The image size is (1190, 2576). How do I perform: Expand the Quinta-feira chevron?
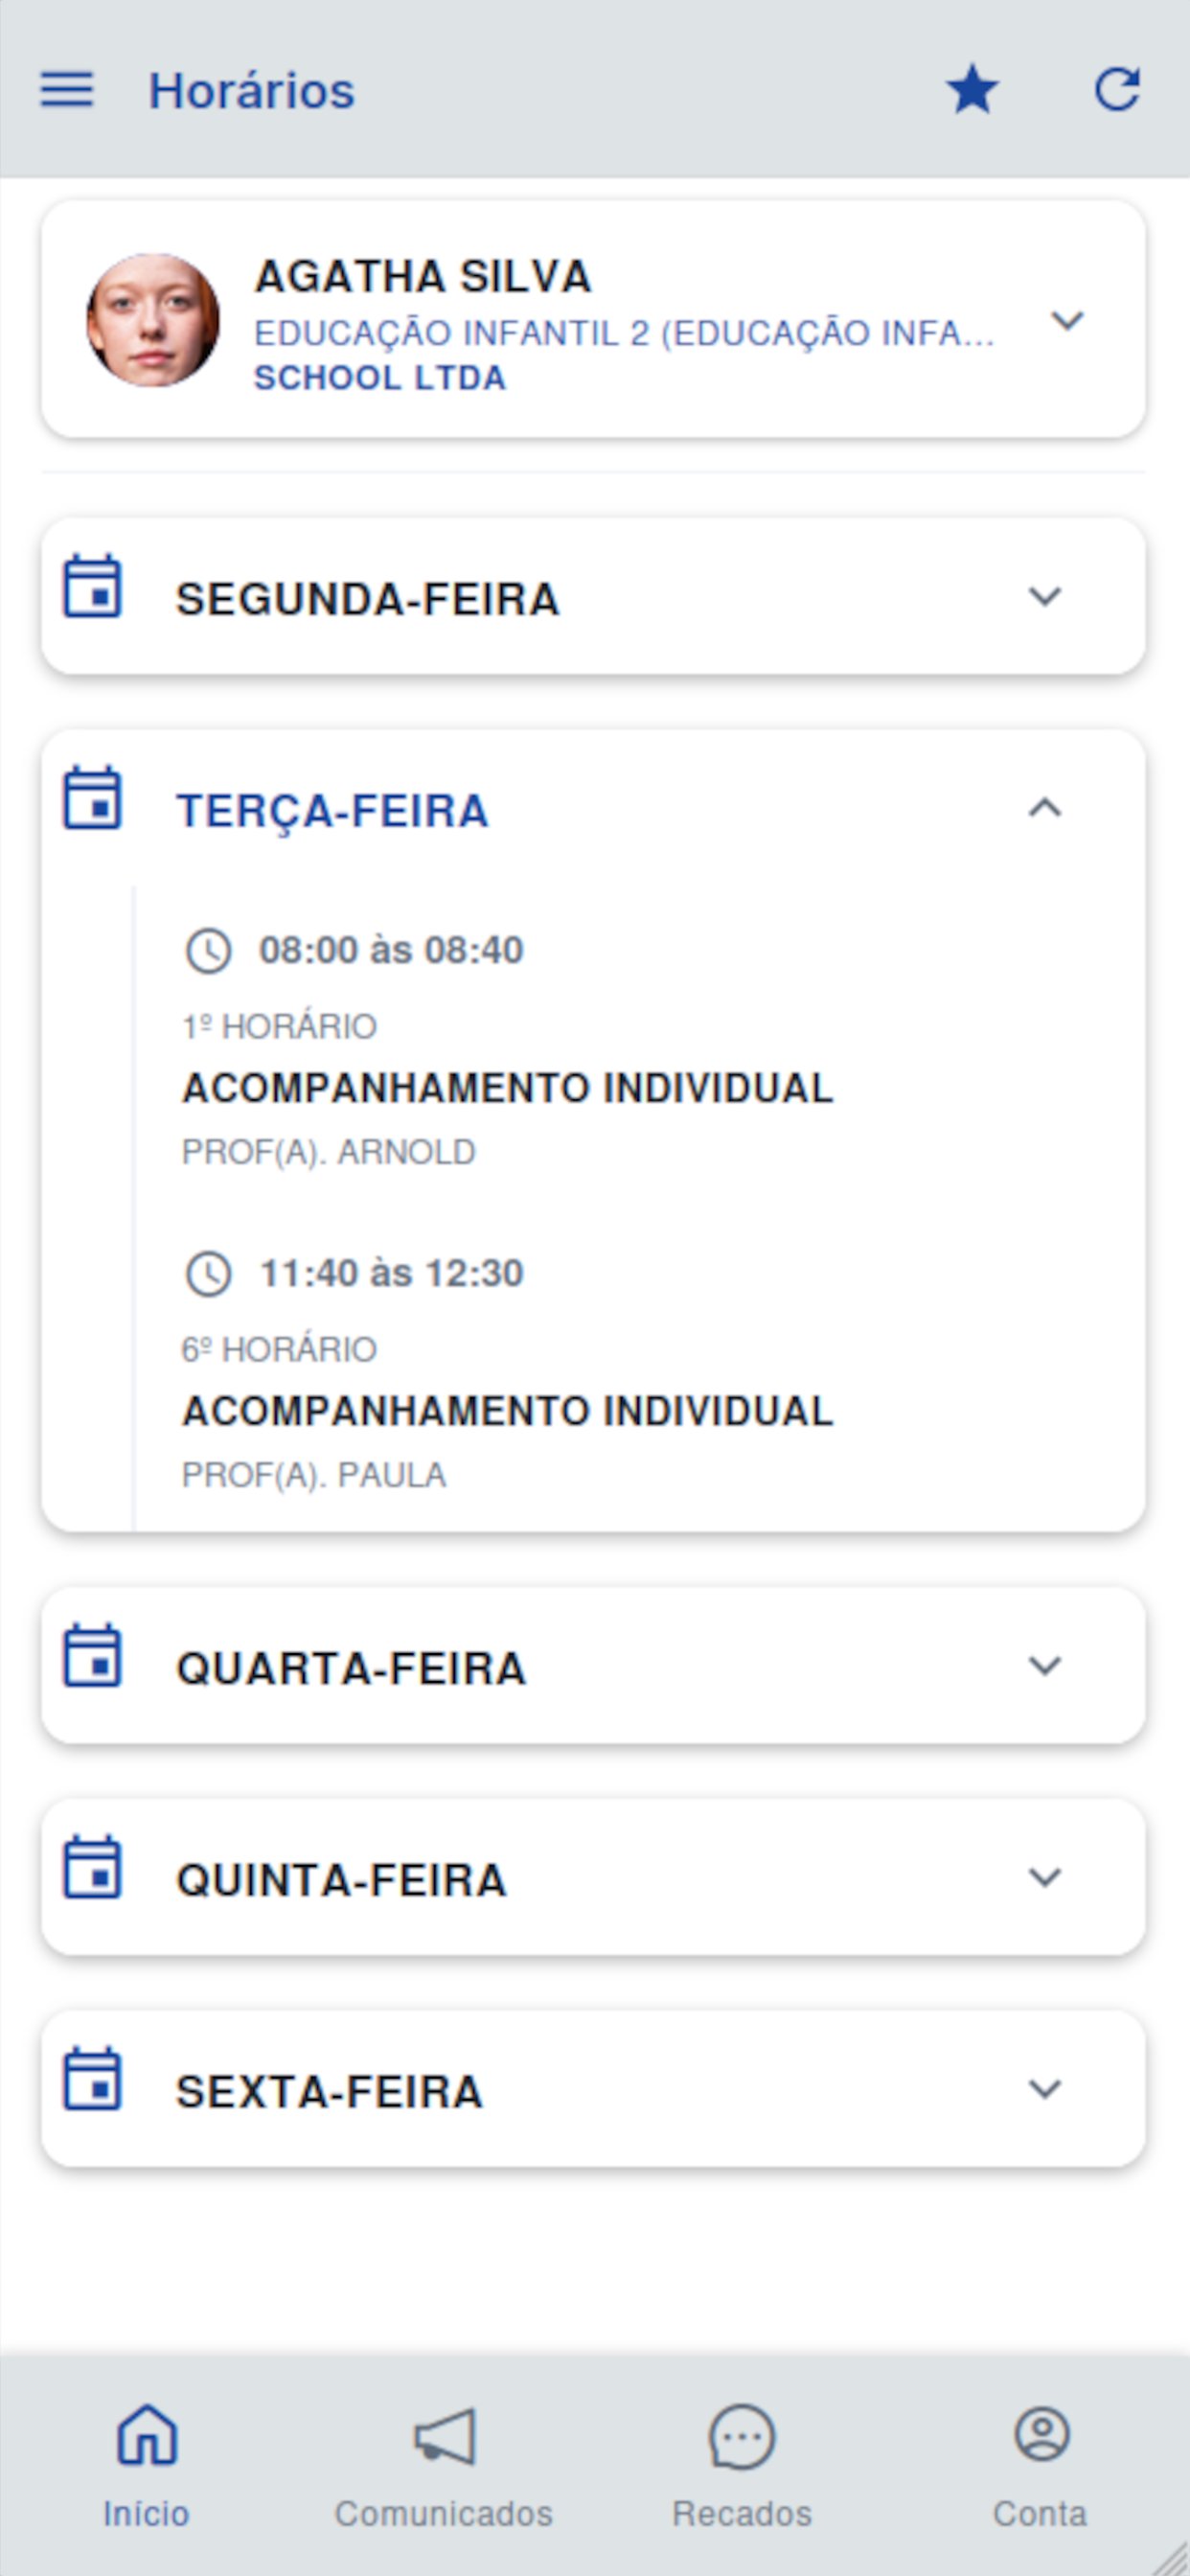pyautogui.click(x=1044, y=1878)
